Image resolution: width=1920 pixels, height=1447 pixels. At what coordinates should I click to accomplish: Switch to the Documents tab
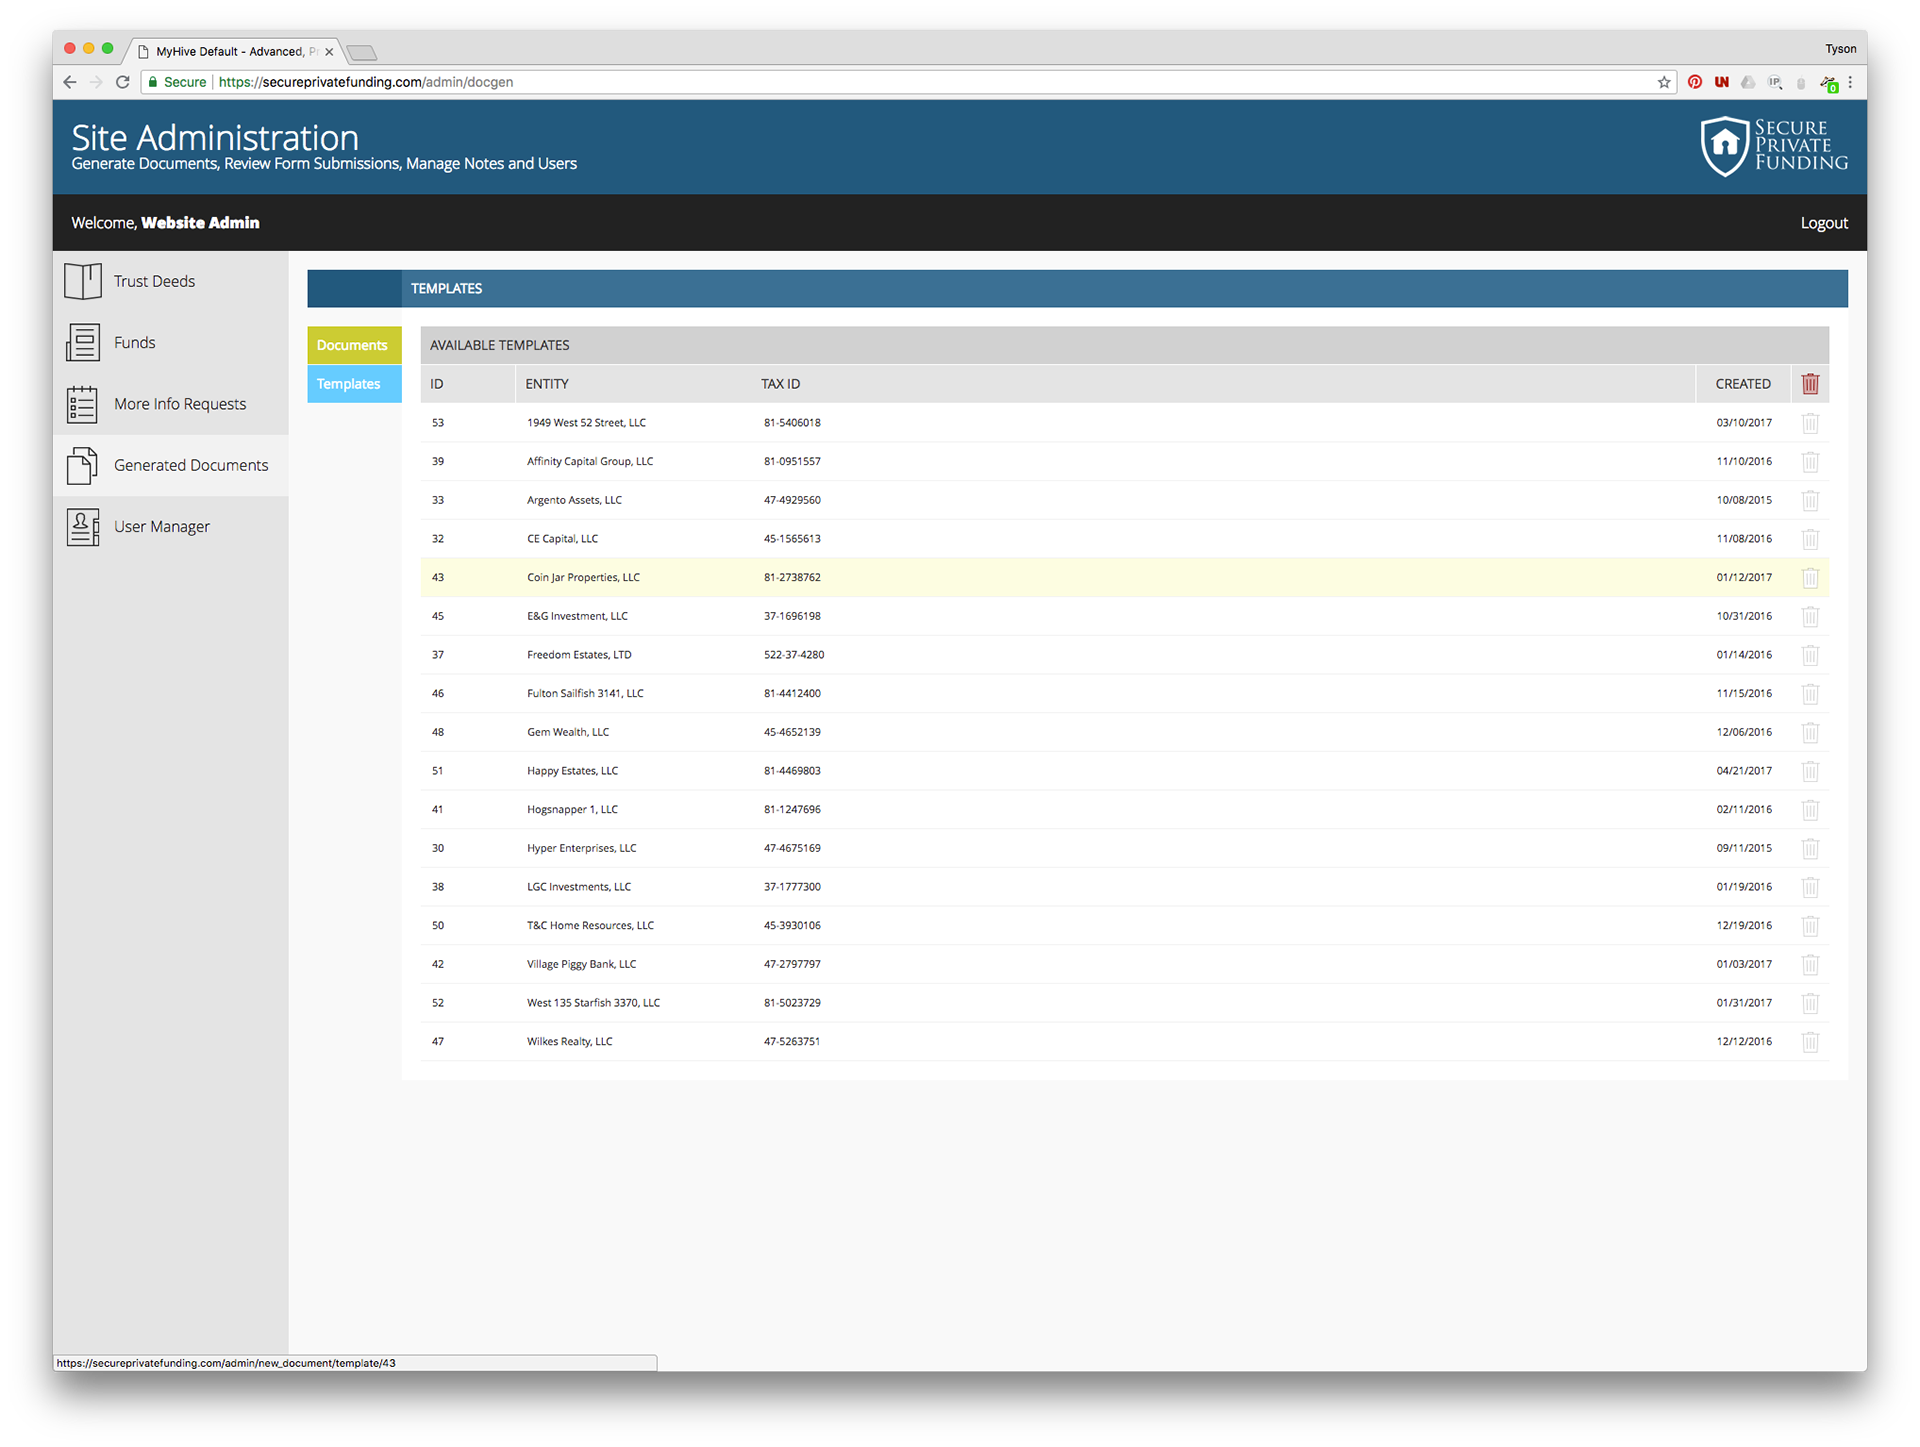point(354,345)
